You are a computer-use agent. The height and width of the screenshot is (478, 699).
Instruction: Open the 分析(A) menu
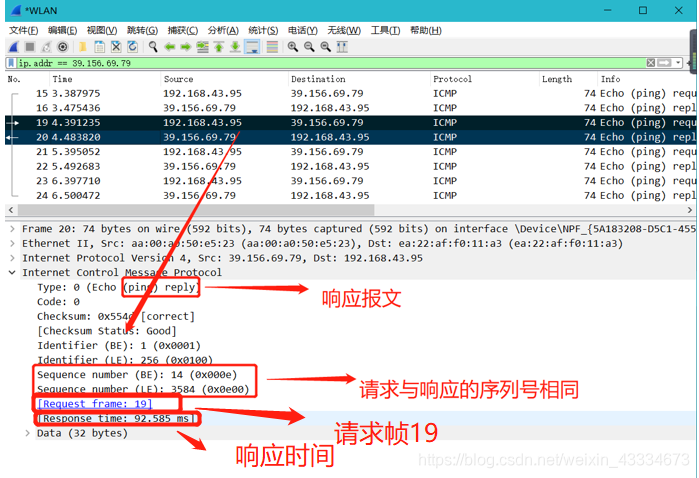coord(223,30)
